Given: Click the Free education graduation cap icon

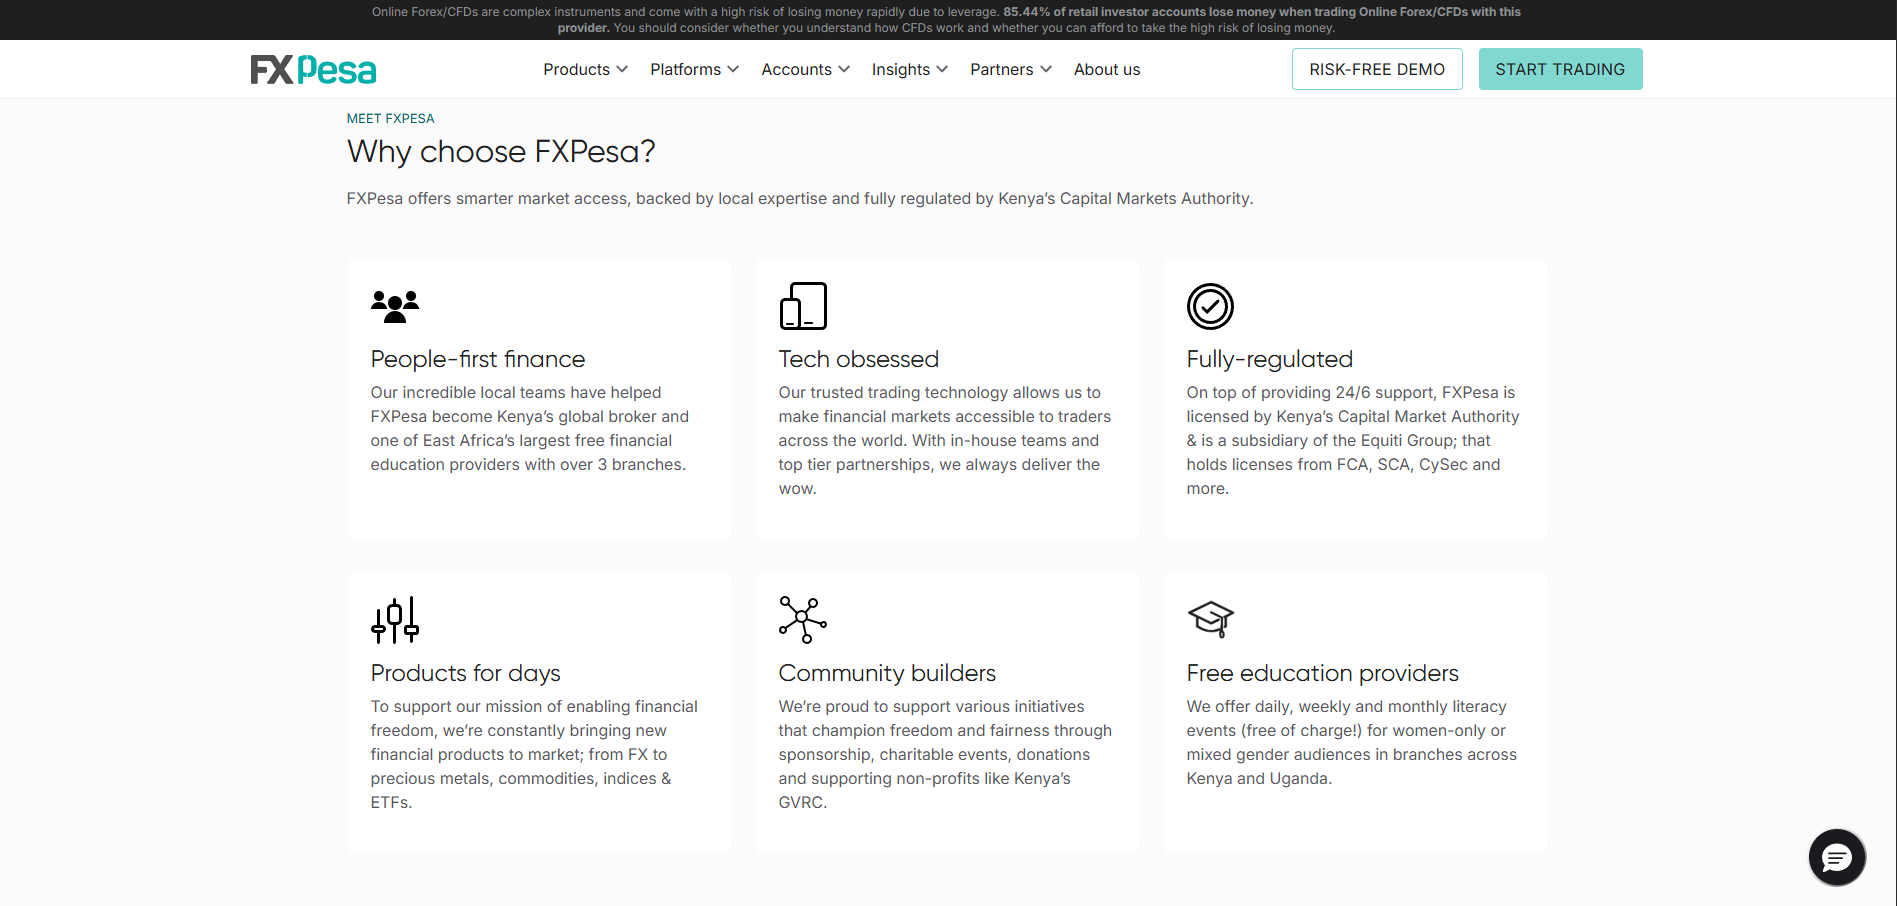Looking at the screenshot, I should tap(1210, 620).
